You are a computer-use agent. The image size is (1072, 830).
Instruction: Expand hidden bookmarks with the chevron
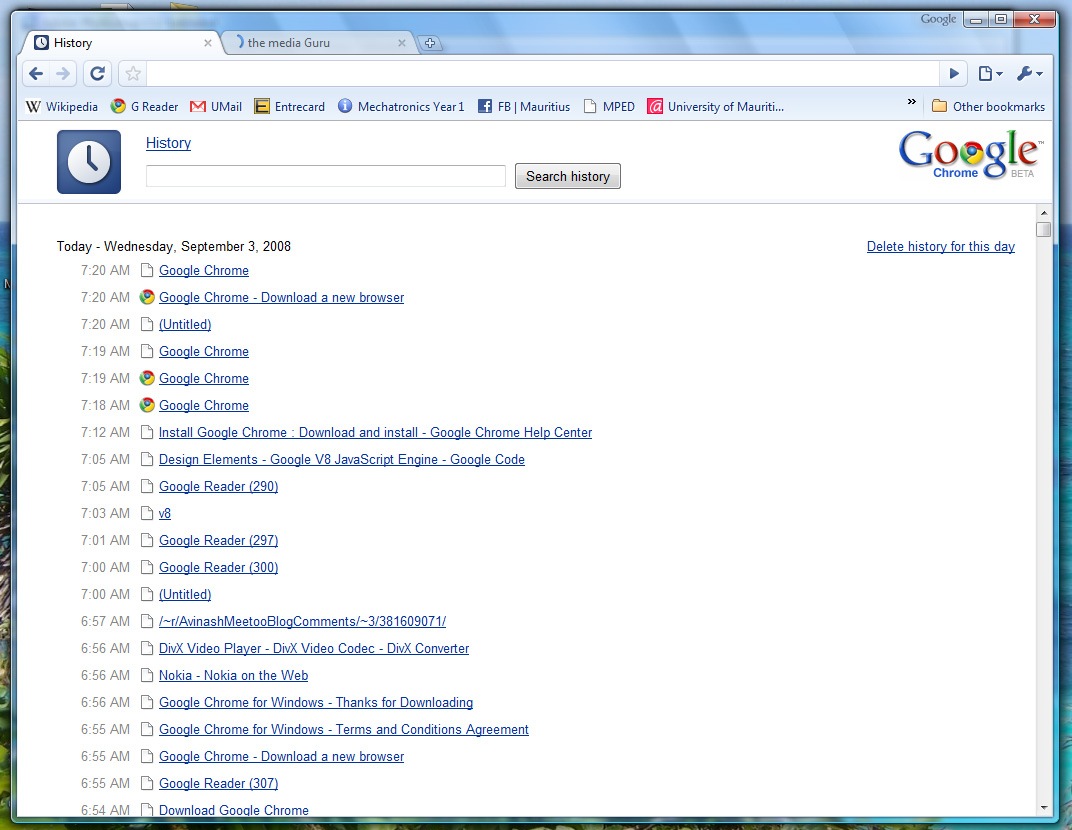(911, 102)
